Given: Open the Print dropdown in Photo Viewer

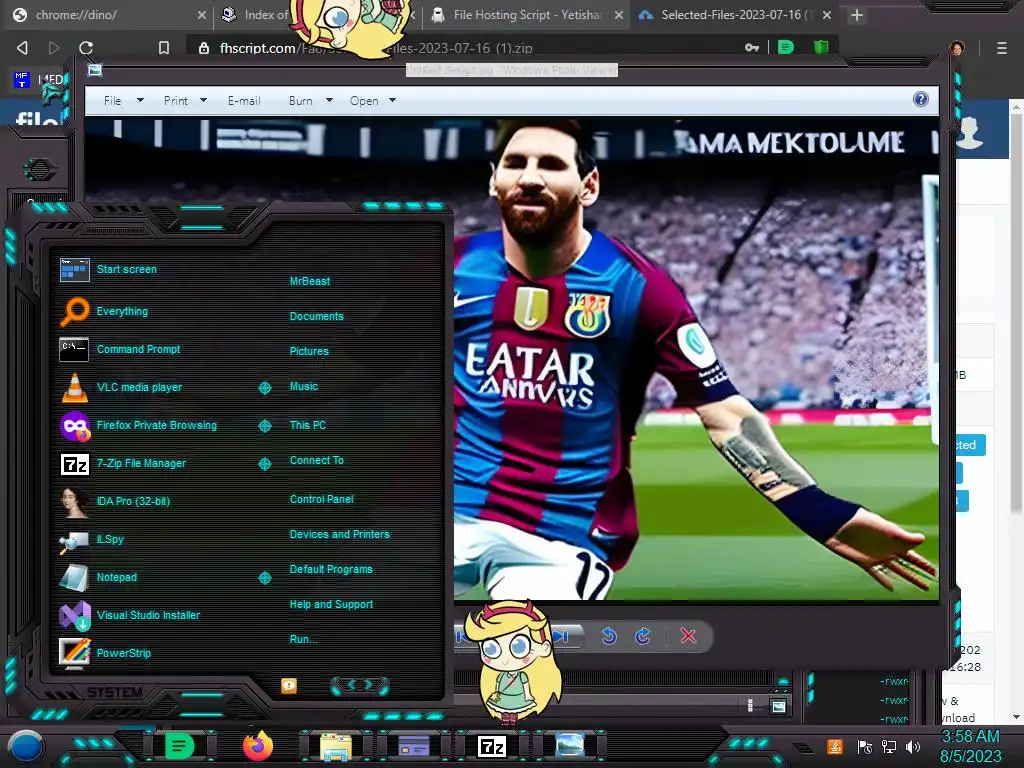Looking at the screenshot, I should 185,101.
